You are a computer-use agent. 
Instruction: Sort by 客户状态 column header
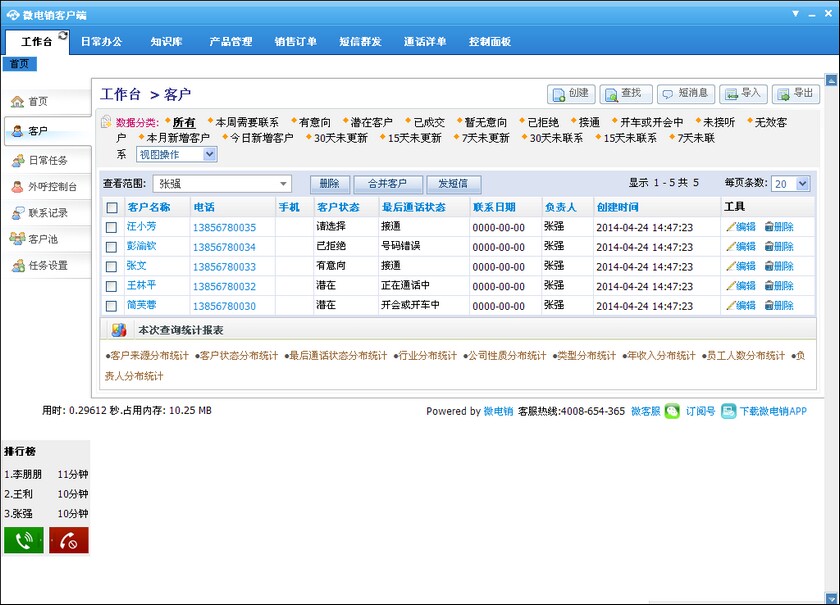339,207
